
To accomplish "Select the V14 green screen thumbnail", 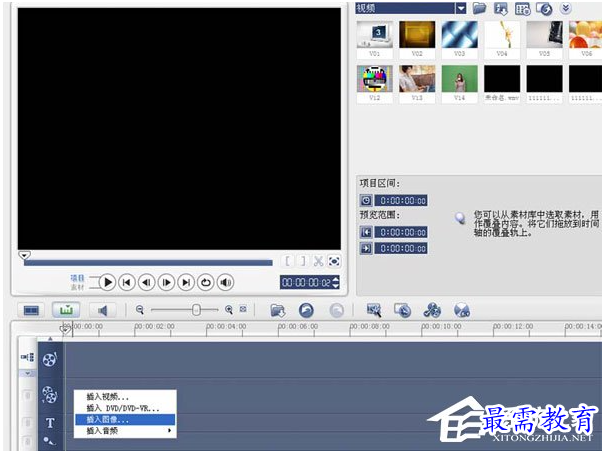I will (460, 79).
